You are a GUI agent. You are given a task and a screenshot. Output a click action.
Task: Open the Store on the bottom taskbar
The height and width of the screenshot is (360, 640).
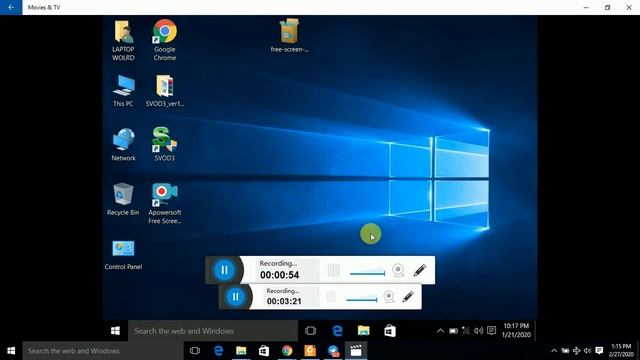(x=264, y=351)
